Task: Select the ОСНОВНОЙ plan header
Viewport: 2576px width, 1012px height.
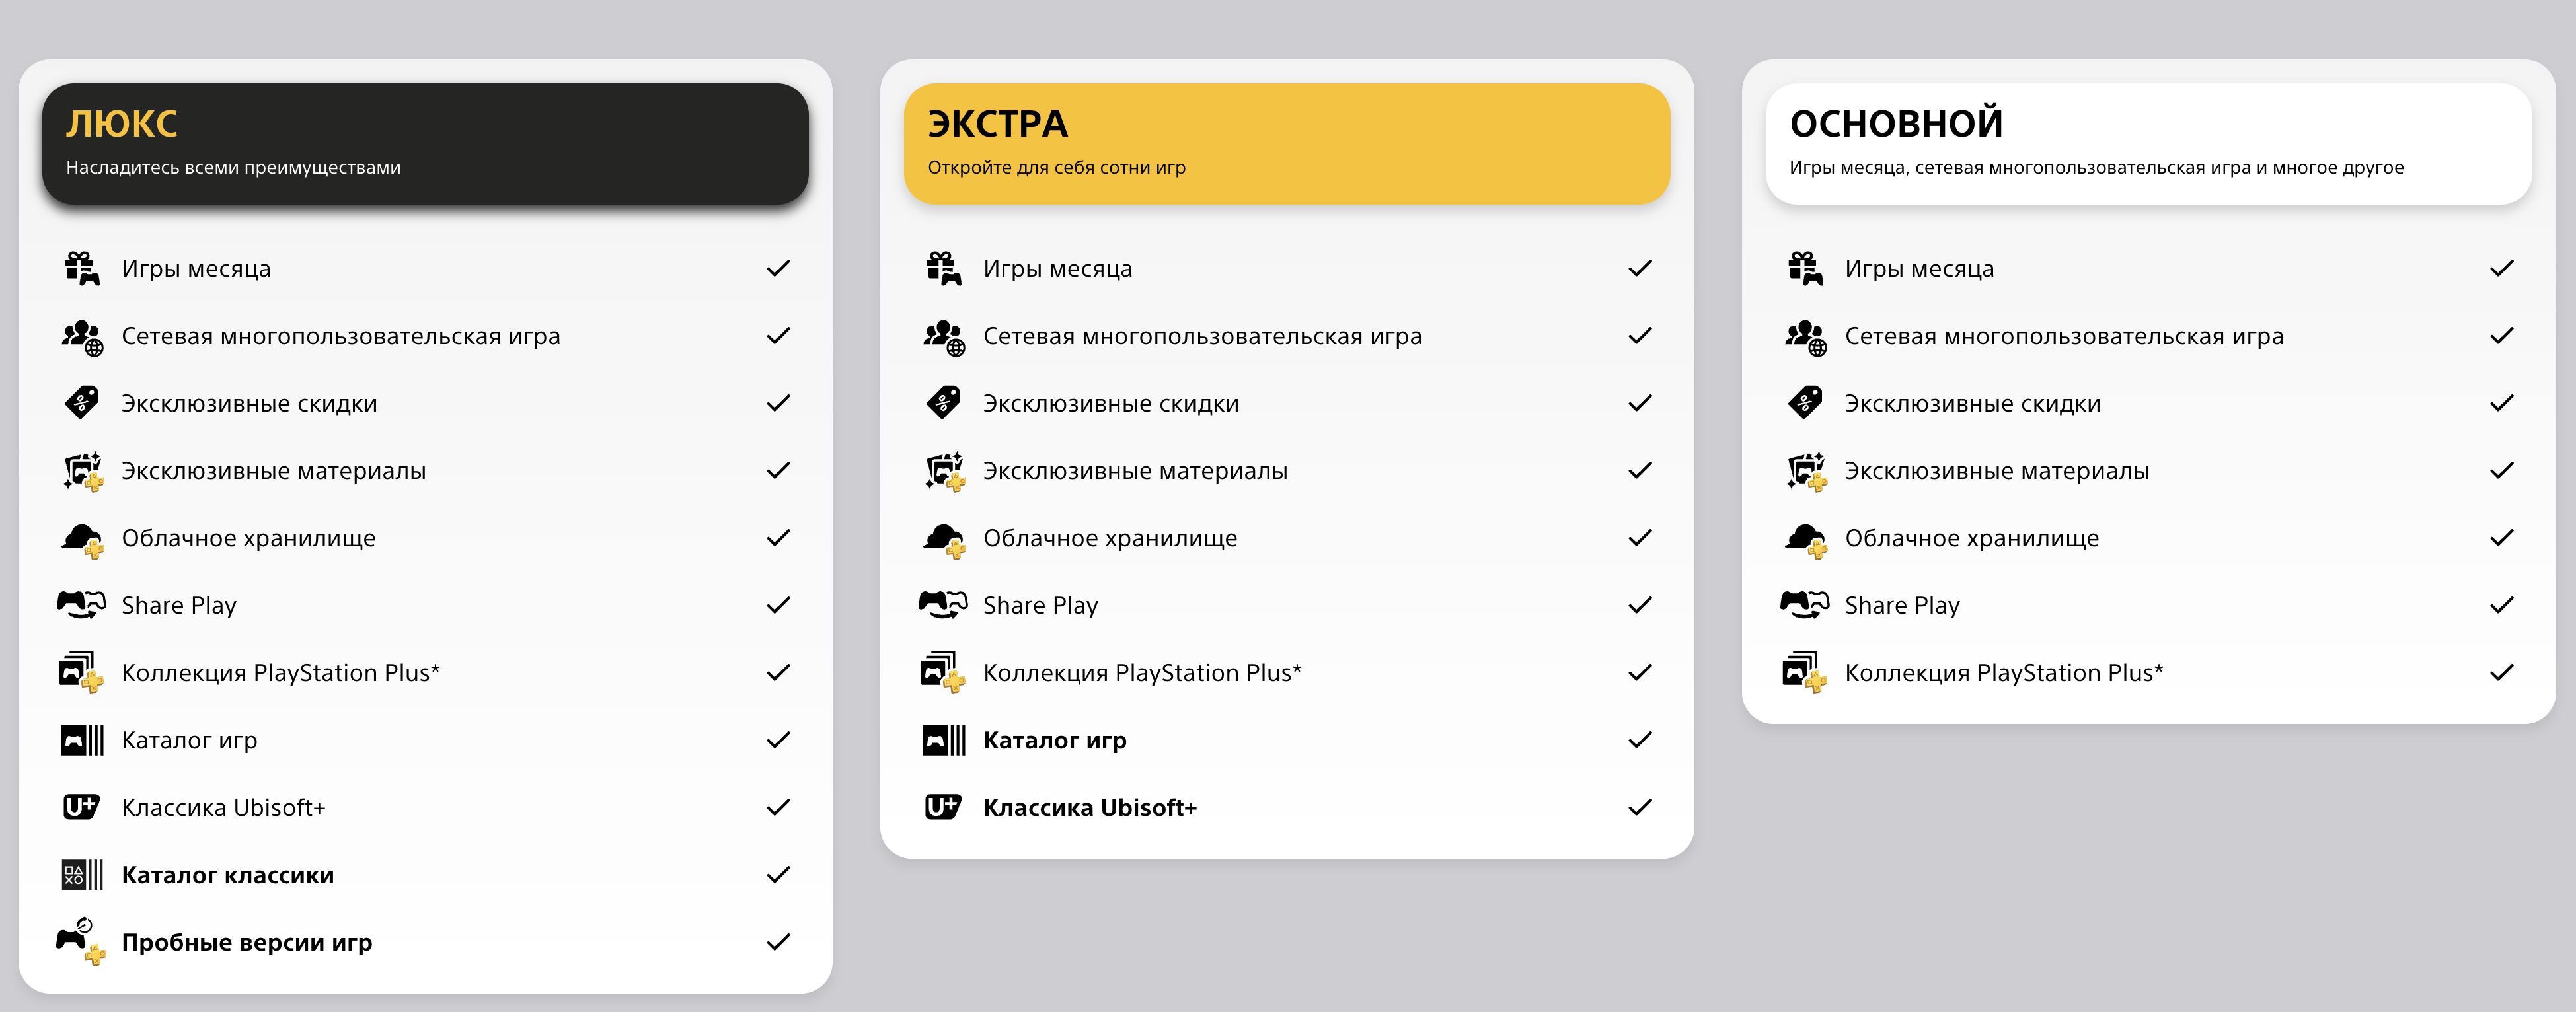Action: point(2149,144)
